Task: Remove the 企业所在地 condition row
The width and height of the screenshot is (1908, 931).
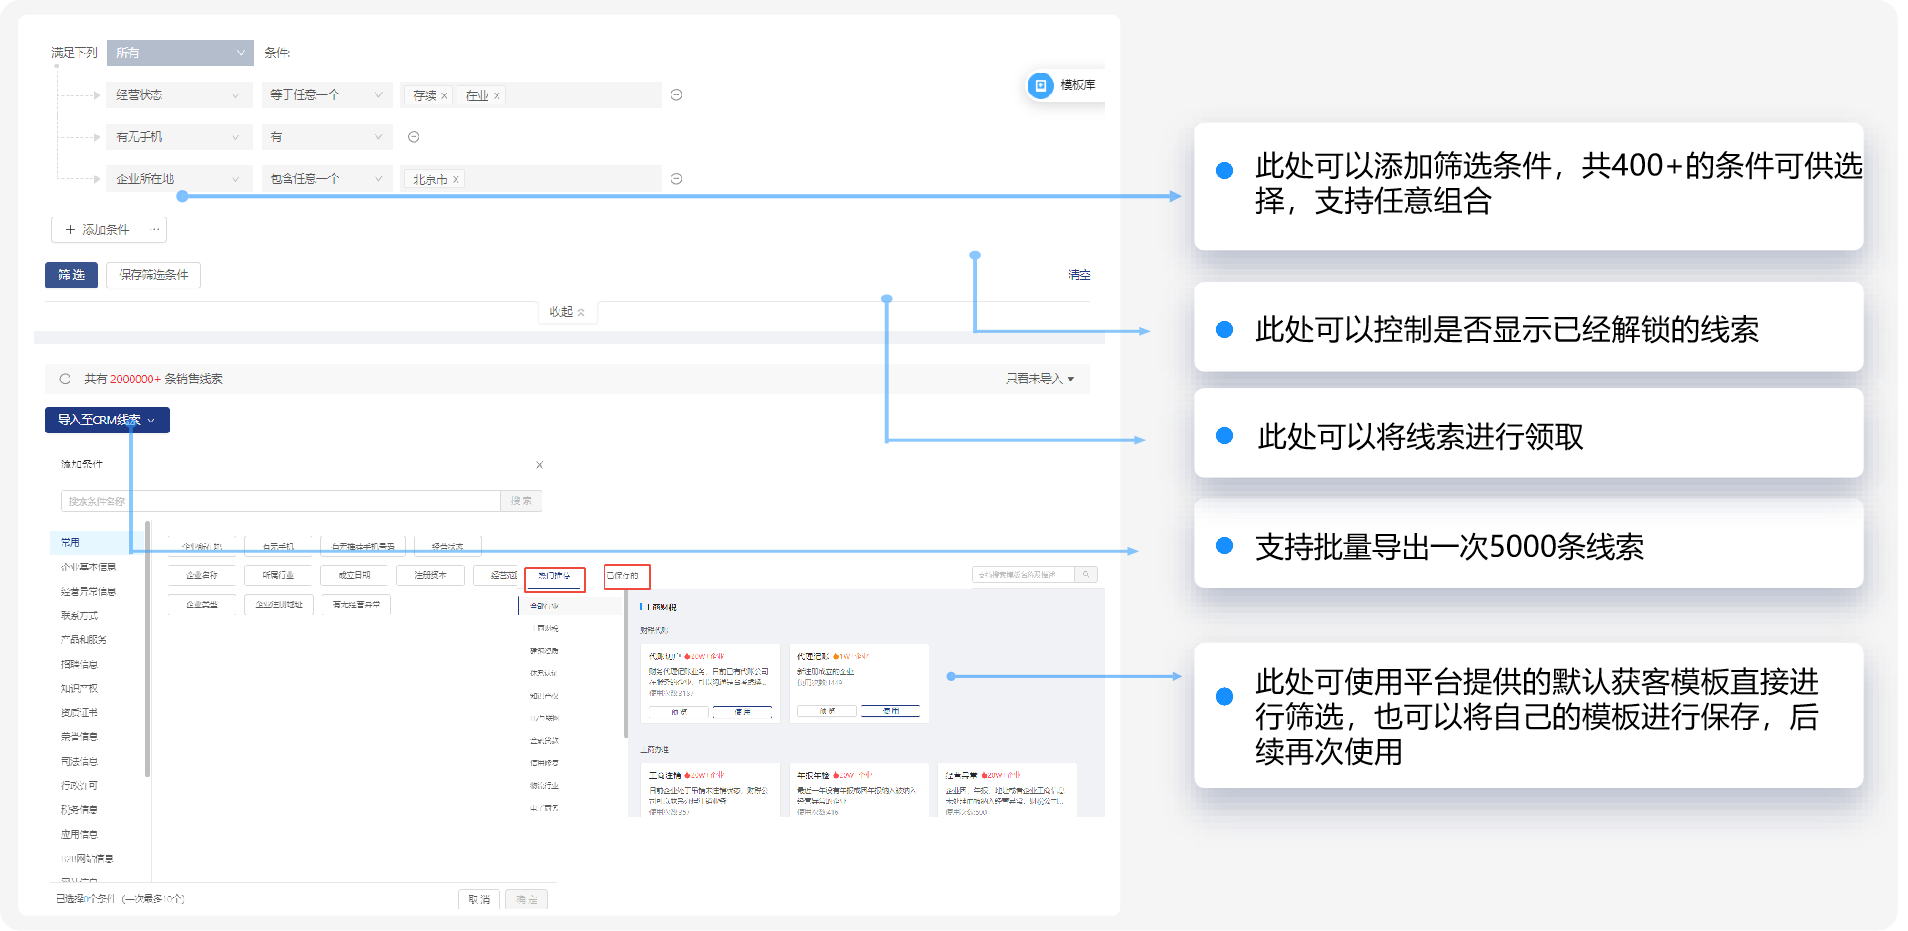Action: tap(676, 179)
